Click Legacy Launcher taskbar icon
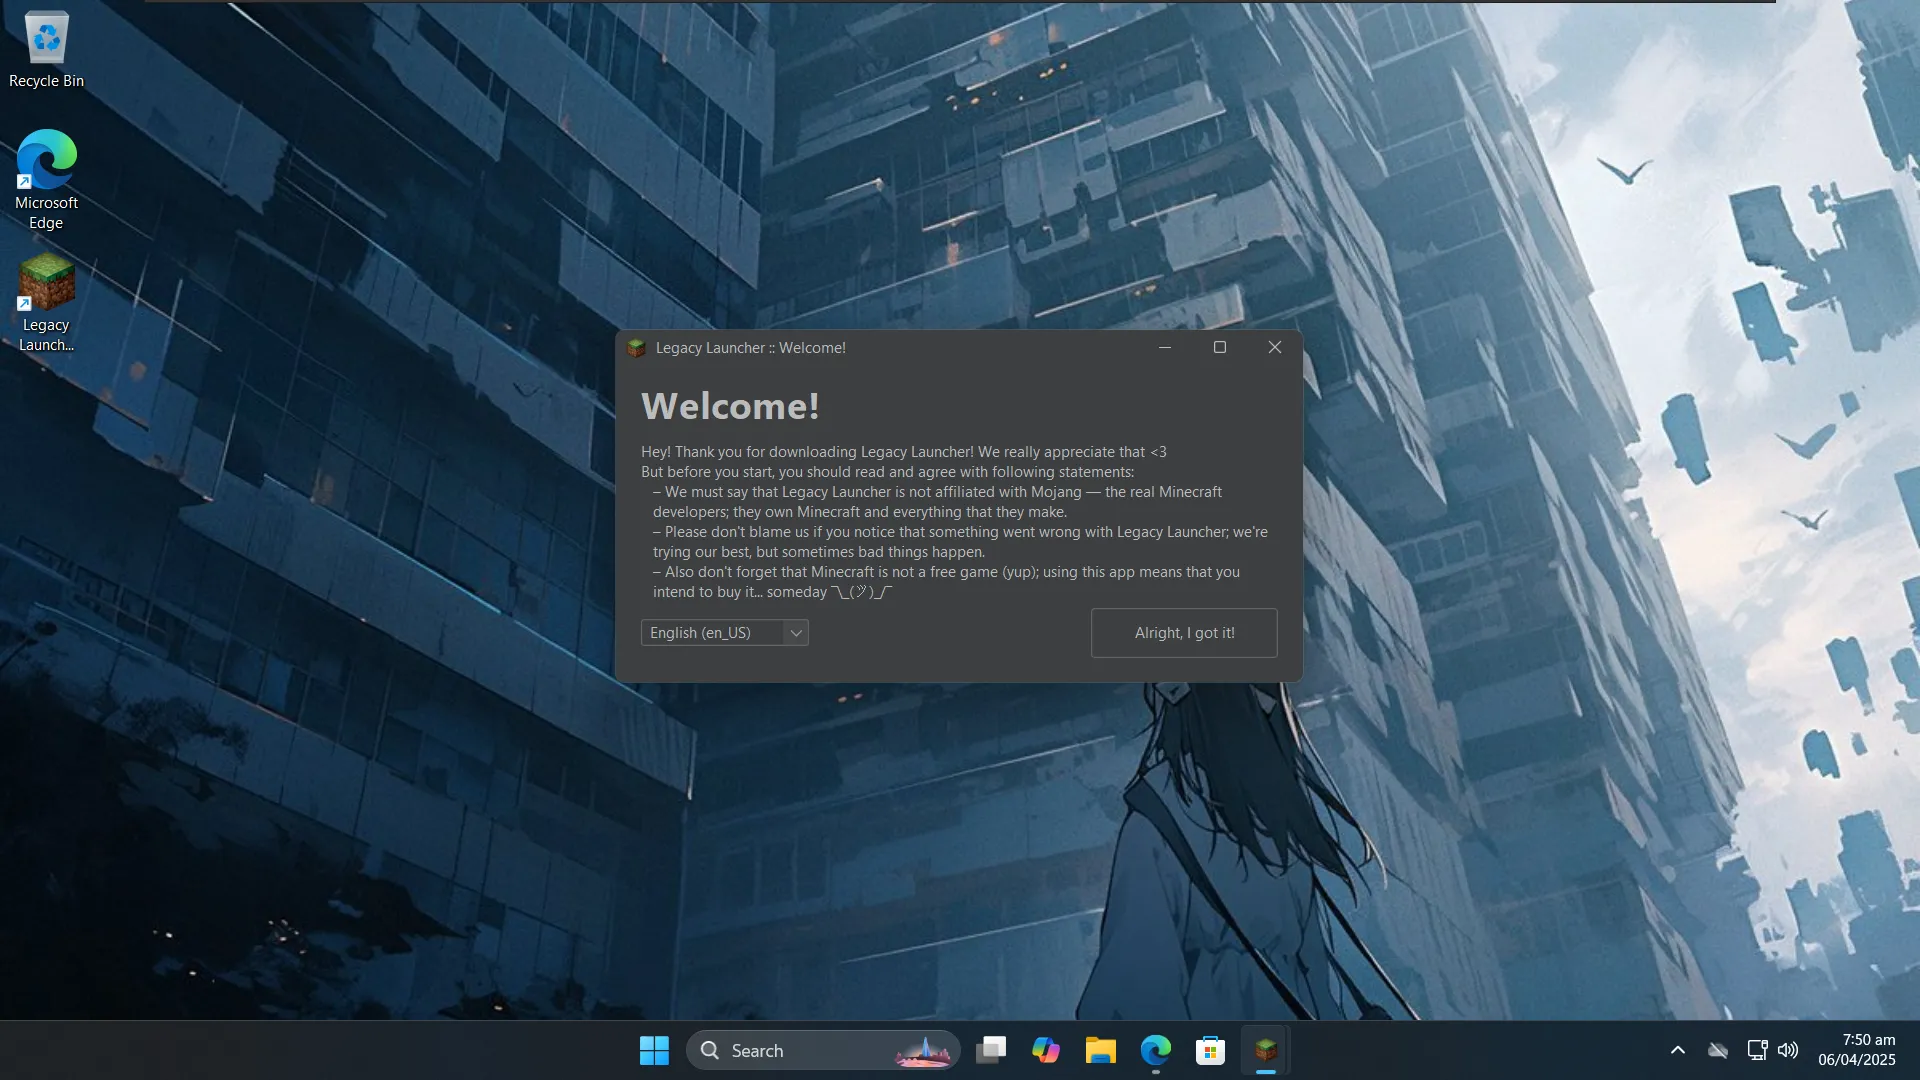Viewport: 1920px width, 1080px height. [1266, 1050]
